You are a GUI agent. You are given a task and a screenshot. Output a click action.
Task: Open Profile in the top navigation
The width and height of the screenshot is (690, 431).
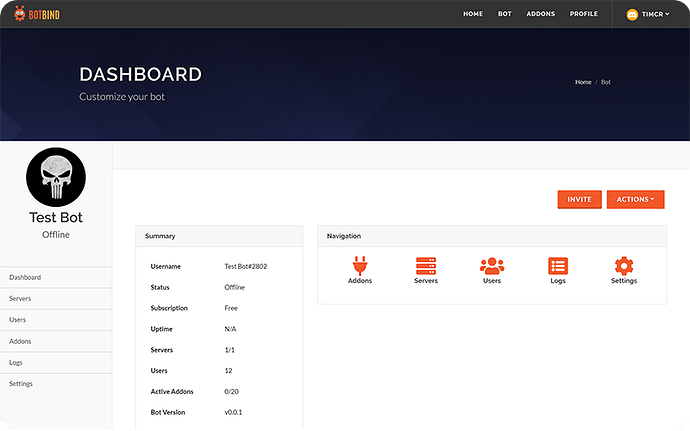click(584, 14)
